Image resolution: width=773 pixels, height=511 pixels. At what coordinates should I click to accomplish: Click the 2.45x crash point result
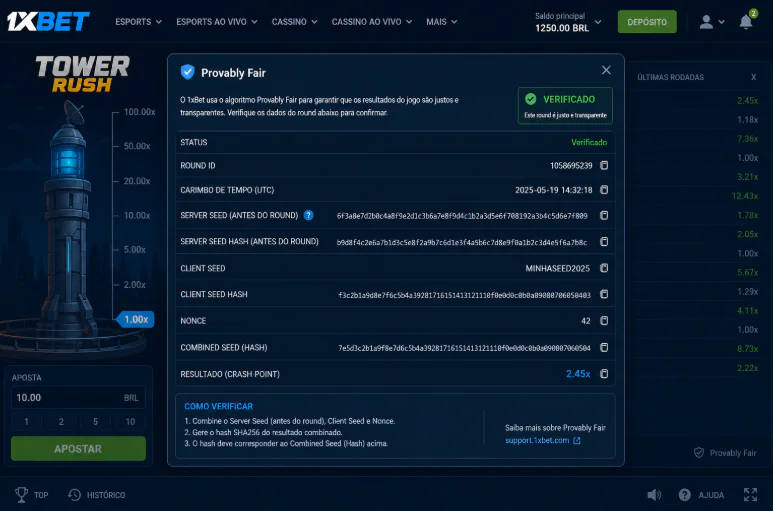(578, 374)
